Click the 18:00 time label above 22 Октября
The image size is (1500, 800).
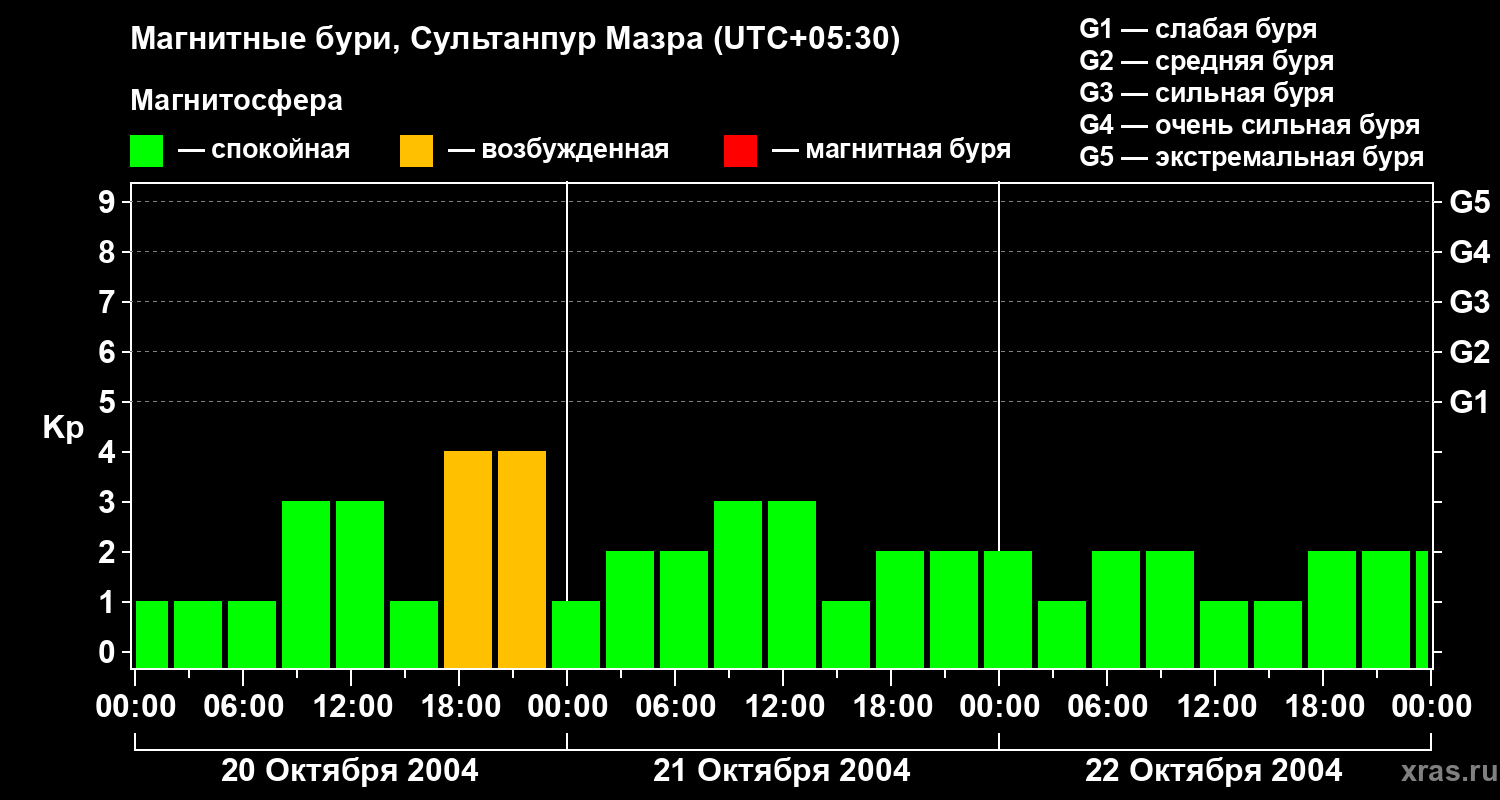(1323, 706)
